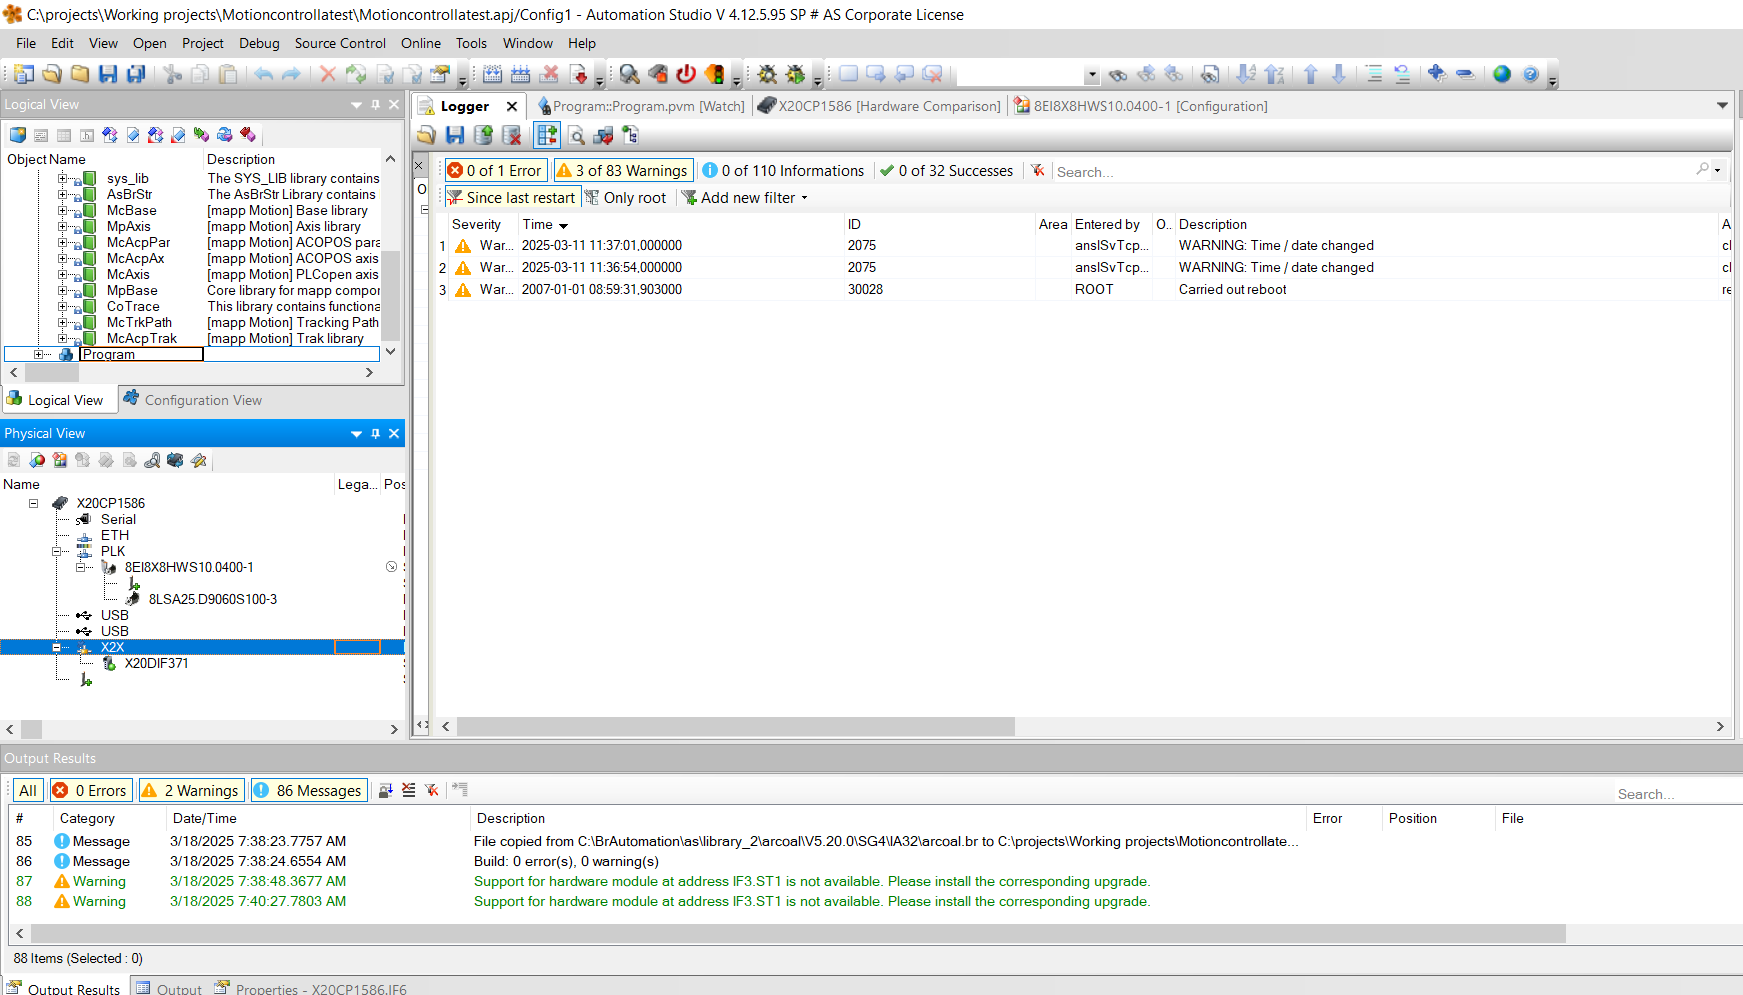This screenshot has width=1743, height=995.
Task: Expand the Program node in Logical View
Action: tap(38, 354)
